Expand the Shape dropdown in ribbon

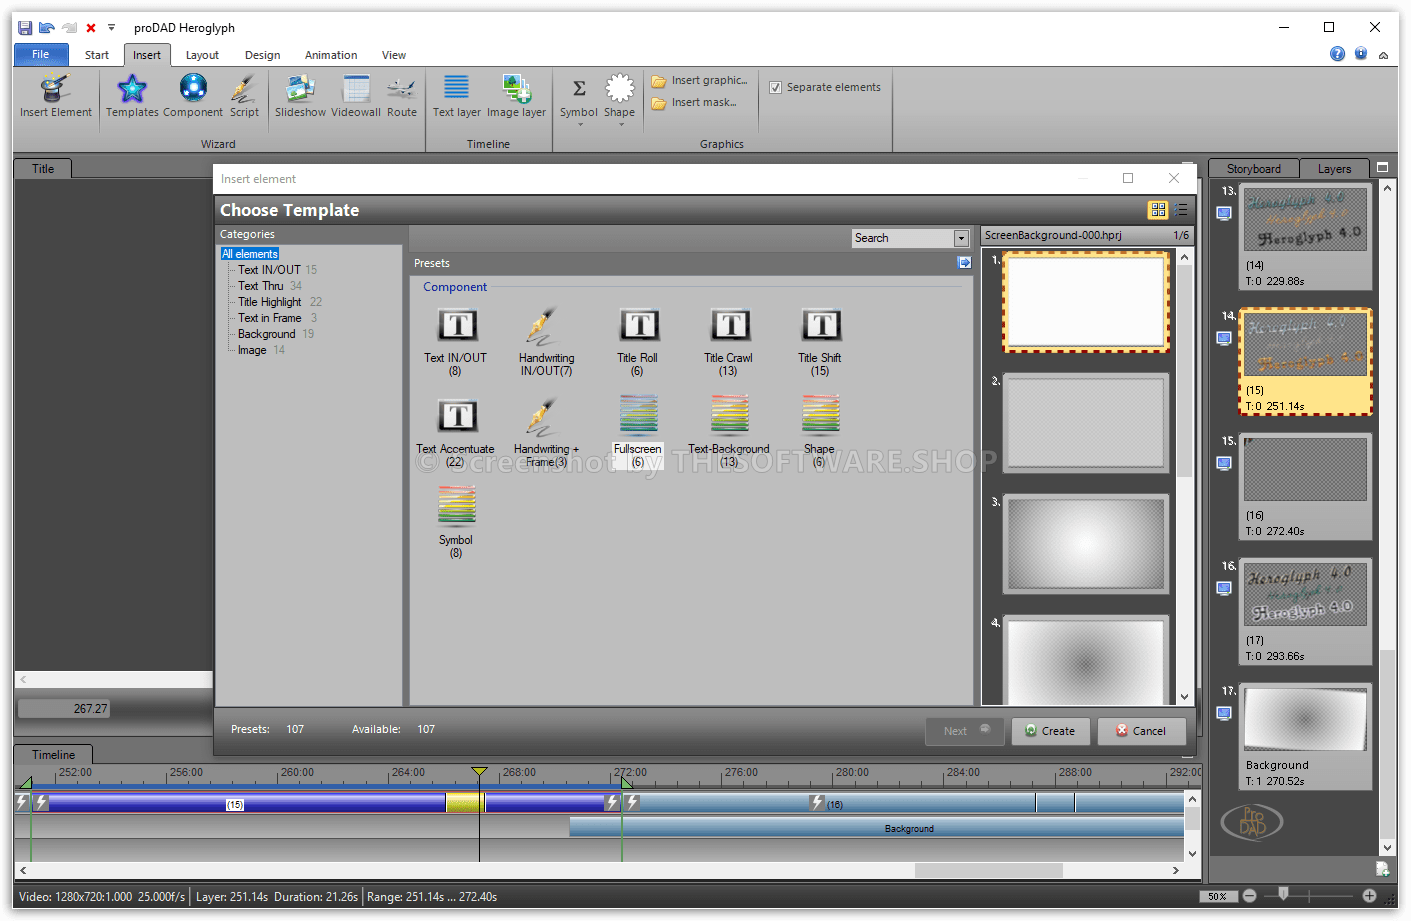coord(620,125)
